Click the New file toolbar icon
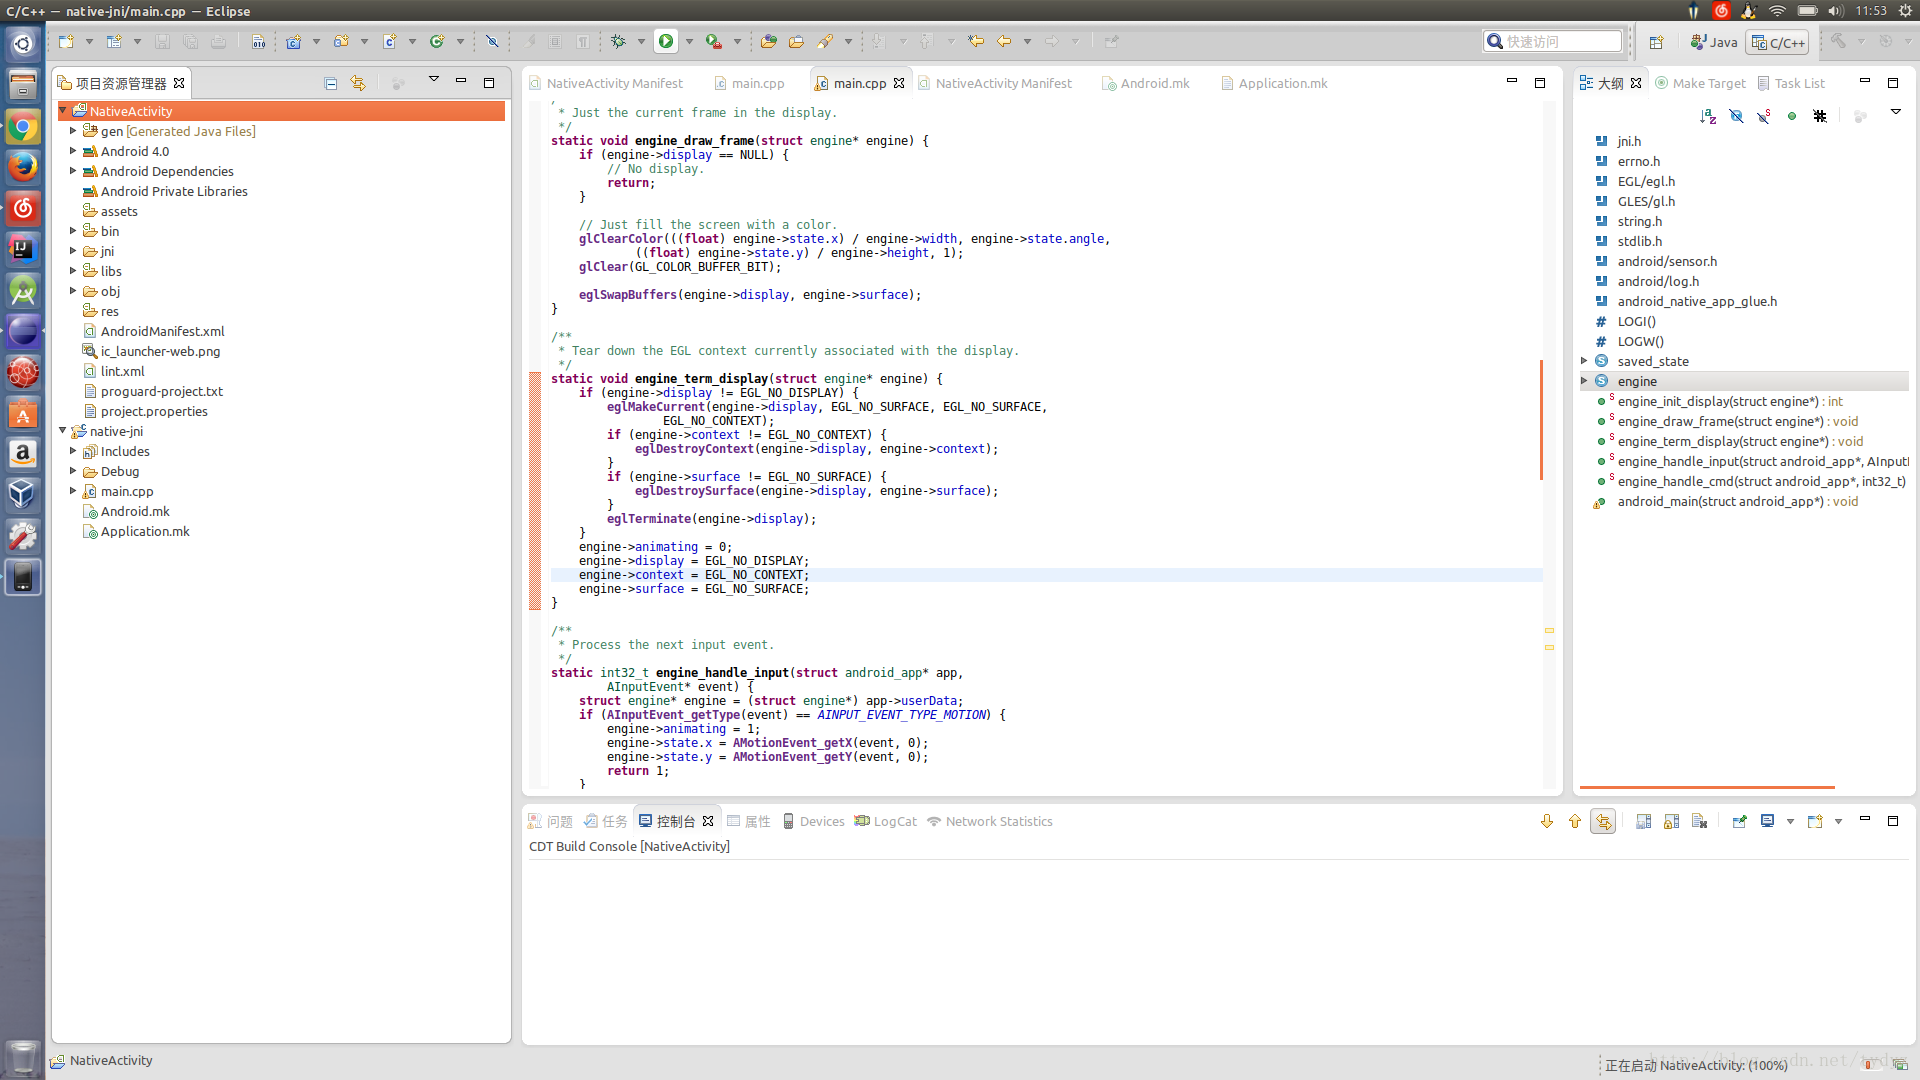 coord(66,41)
